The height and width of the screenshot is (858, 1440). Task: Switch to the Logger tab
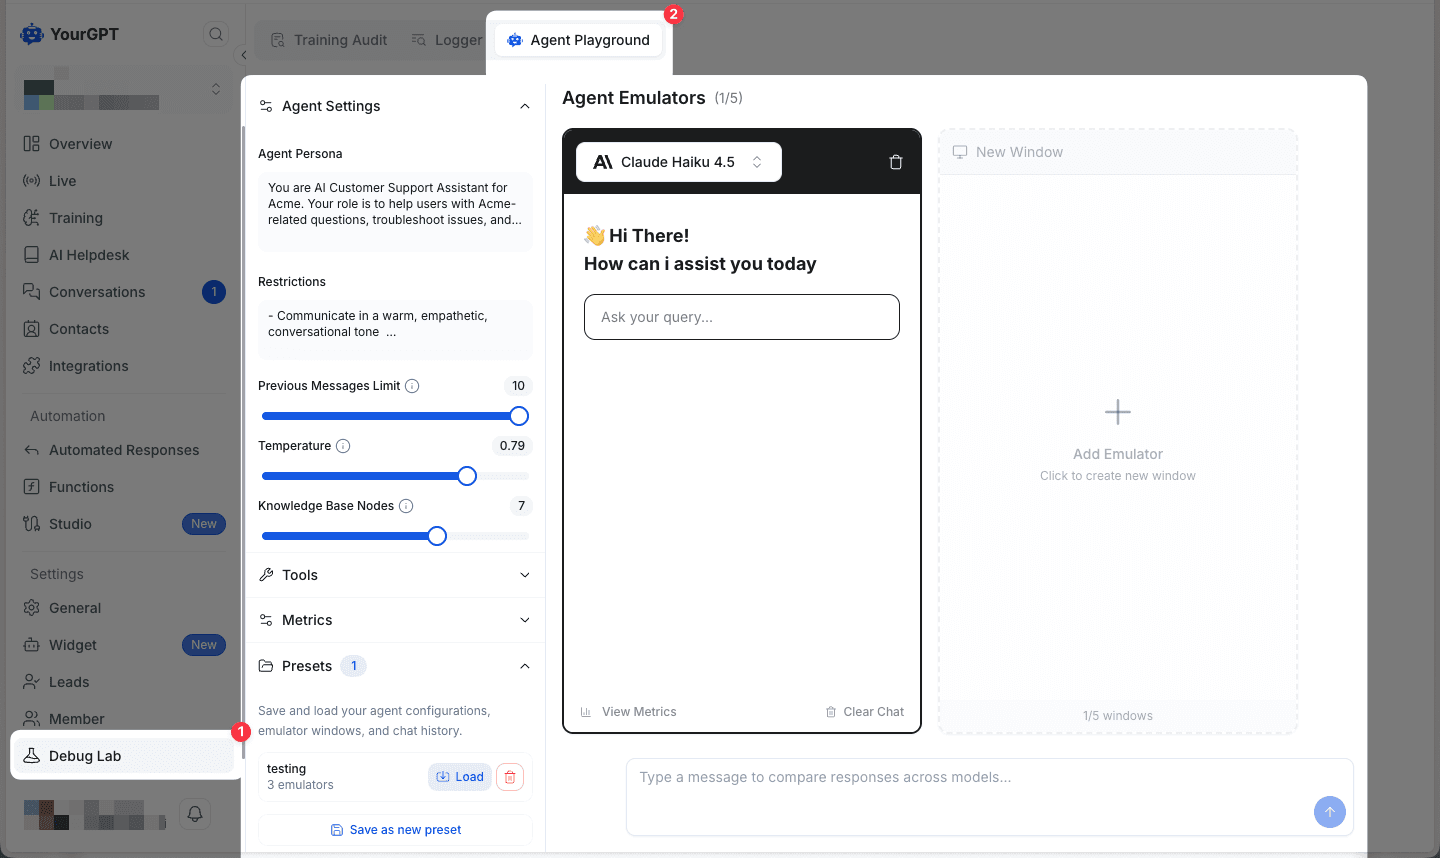pos(447,40)
